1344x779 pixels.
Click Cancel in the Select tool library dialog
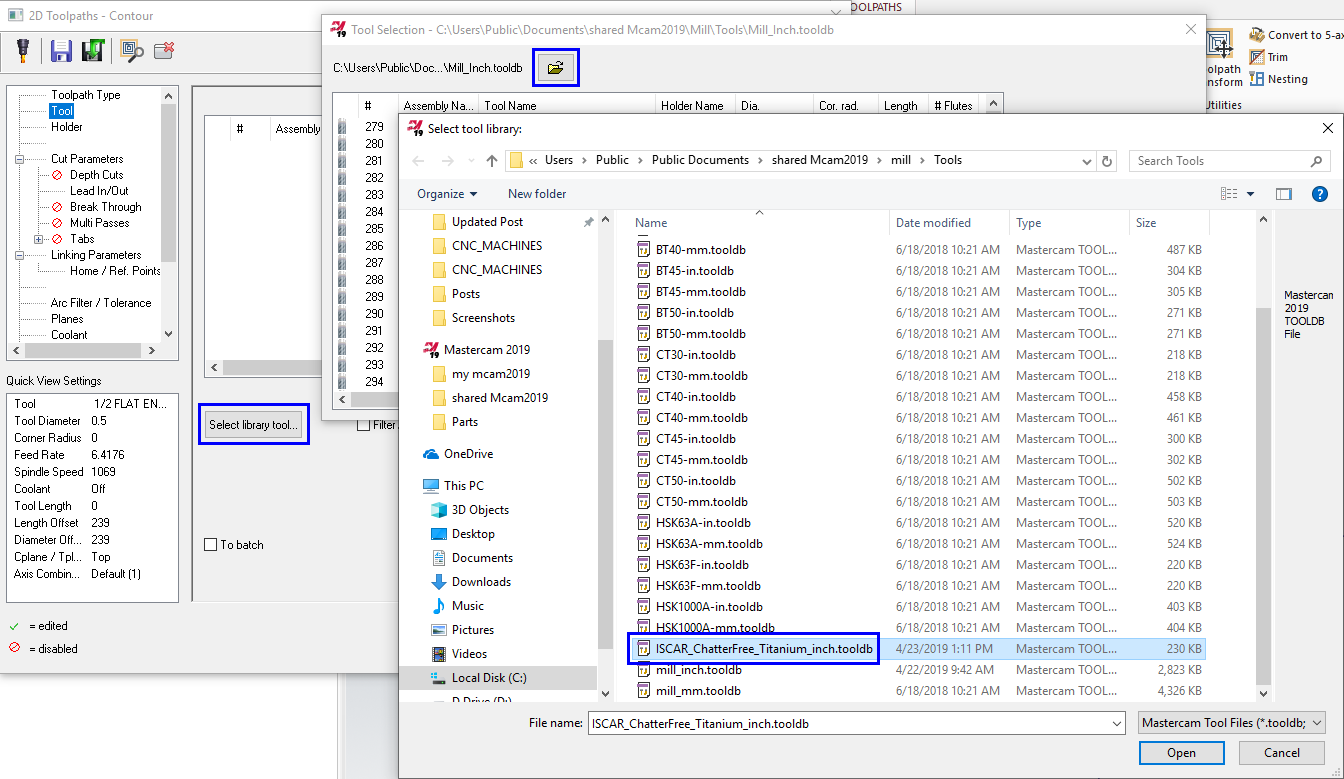click(x=1282, y=753)
